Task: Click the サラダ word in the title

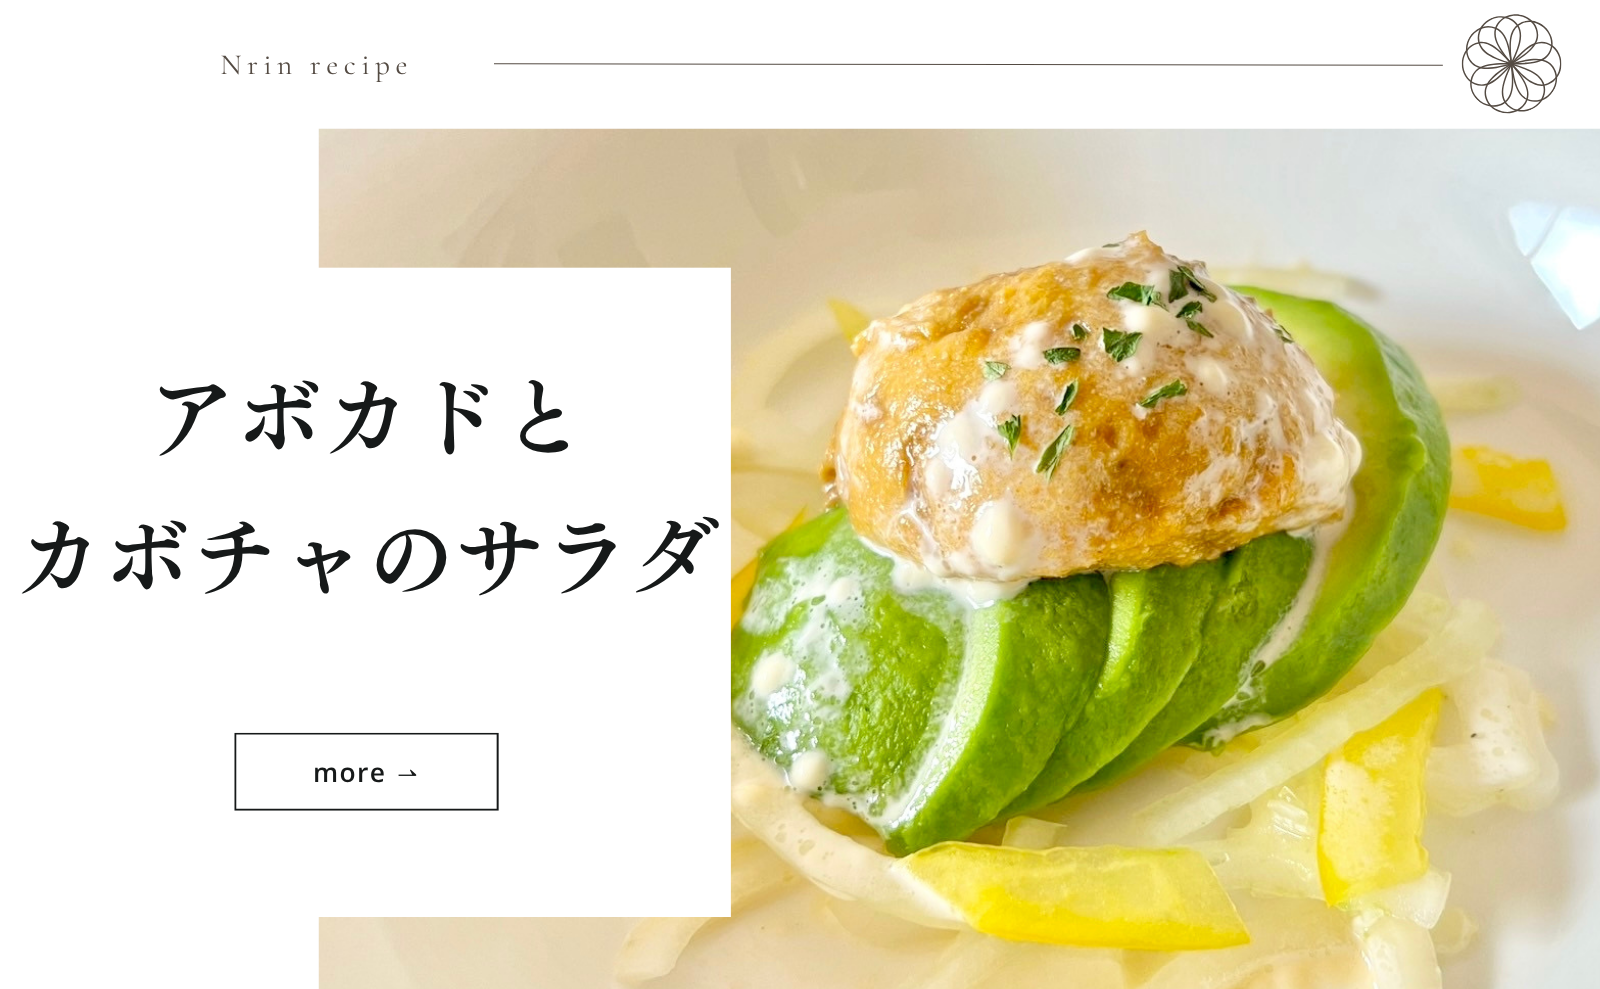Action: pos(590,555)
